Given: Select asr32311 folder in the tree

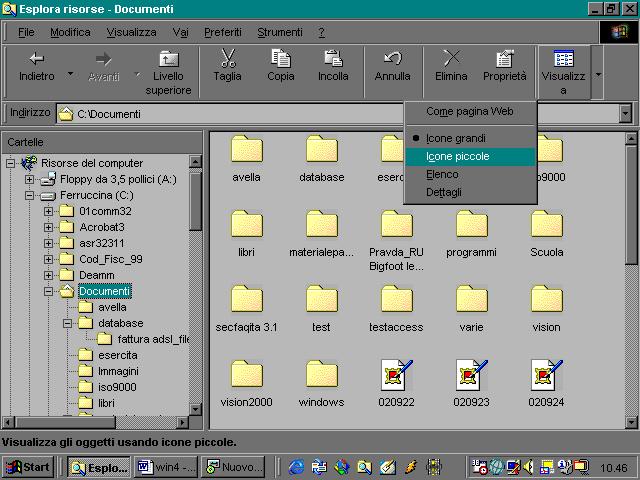Looking at the screenshot, I should [x=102, y=243].
